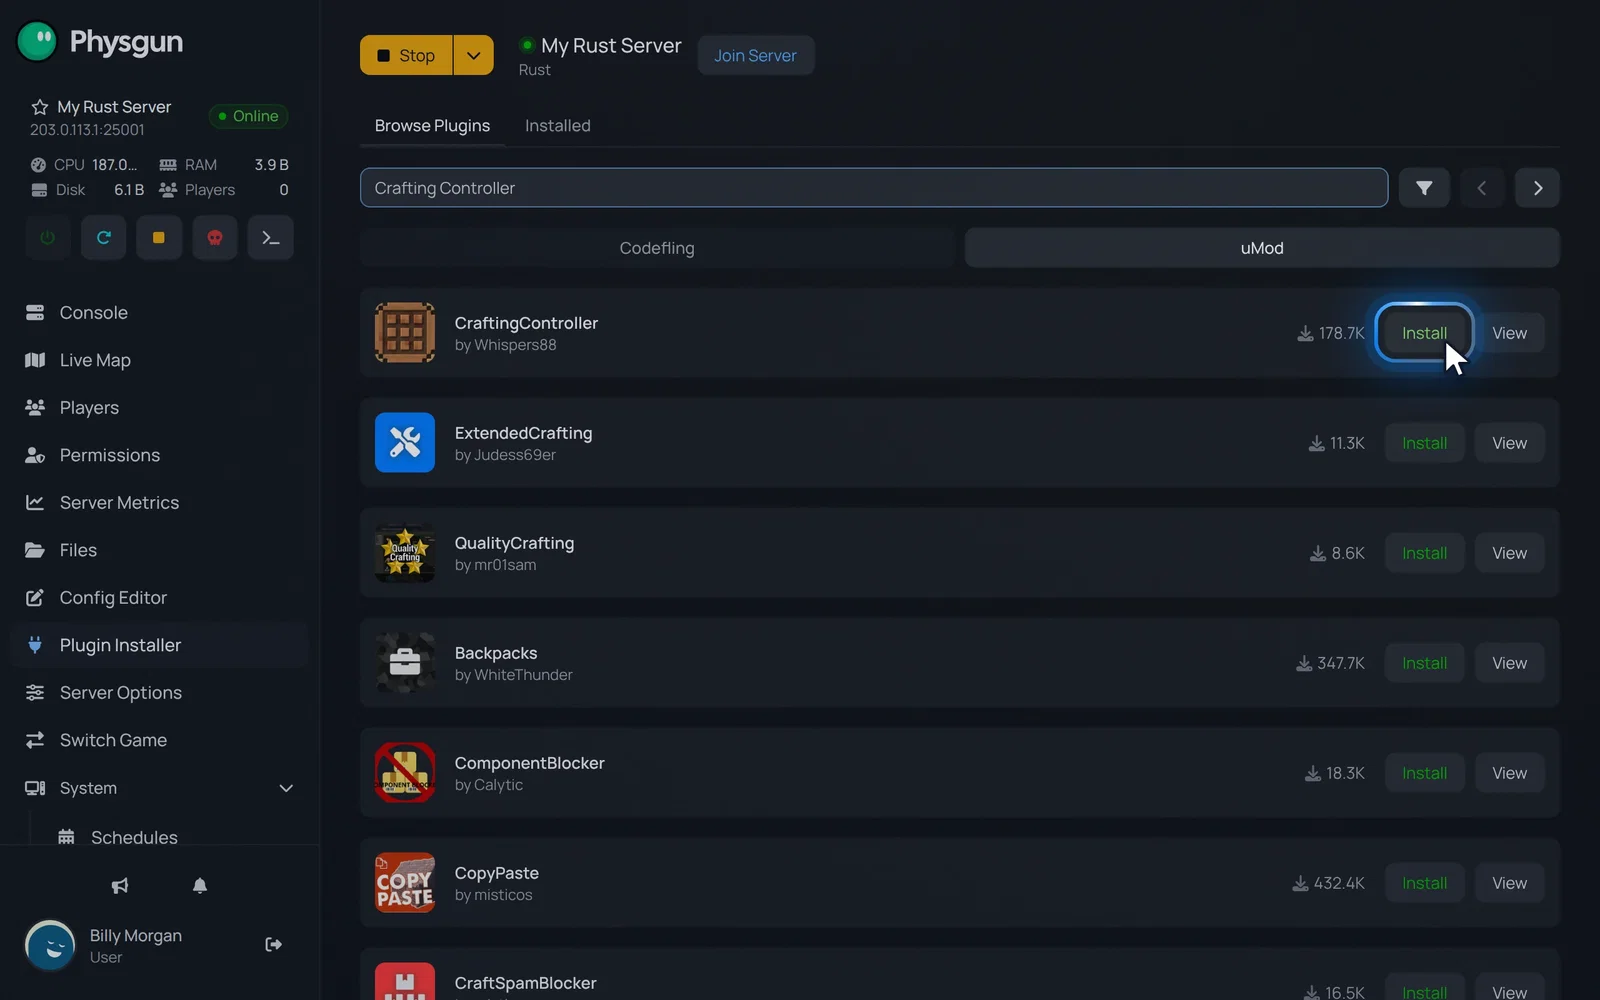Install the CraftingController plugin

tap(1424, 333)
